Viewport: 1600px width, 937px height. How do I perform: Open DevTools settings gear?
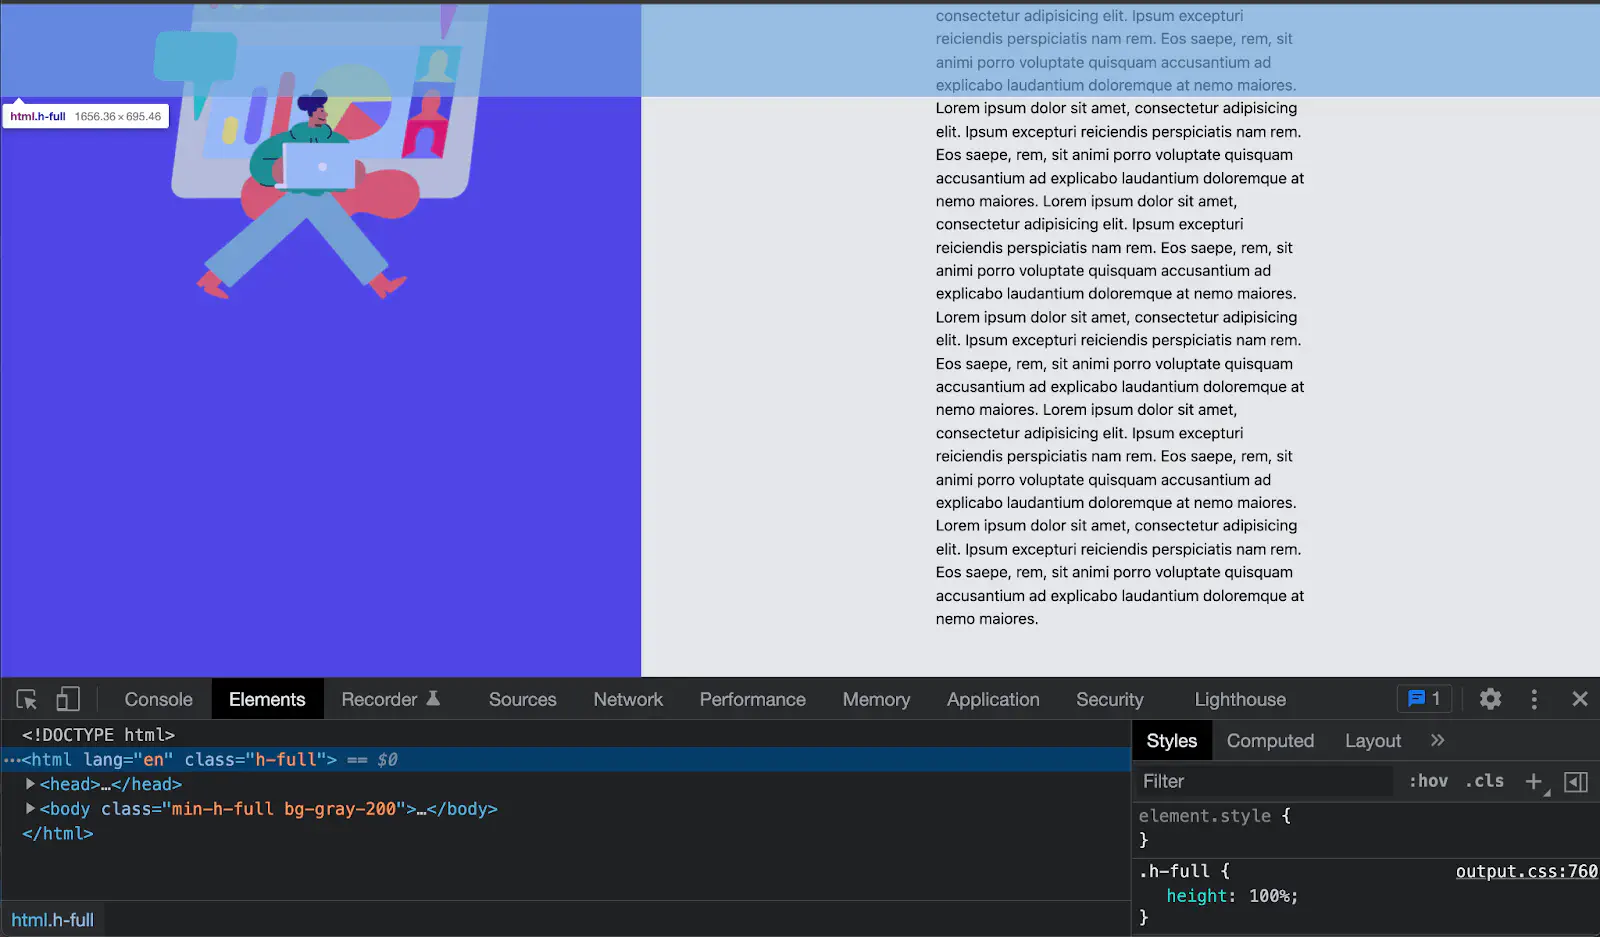(x=1490, y=699)
